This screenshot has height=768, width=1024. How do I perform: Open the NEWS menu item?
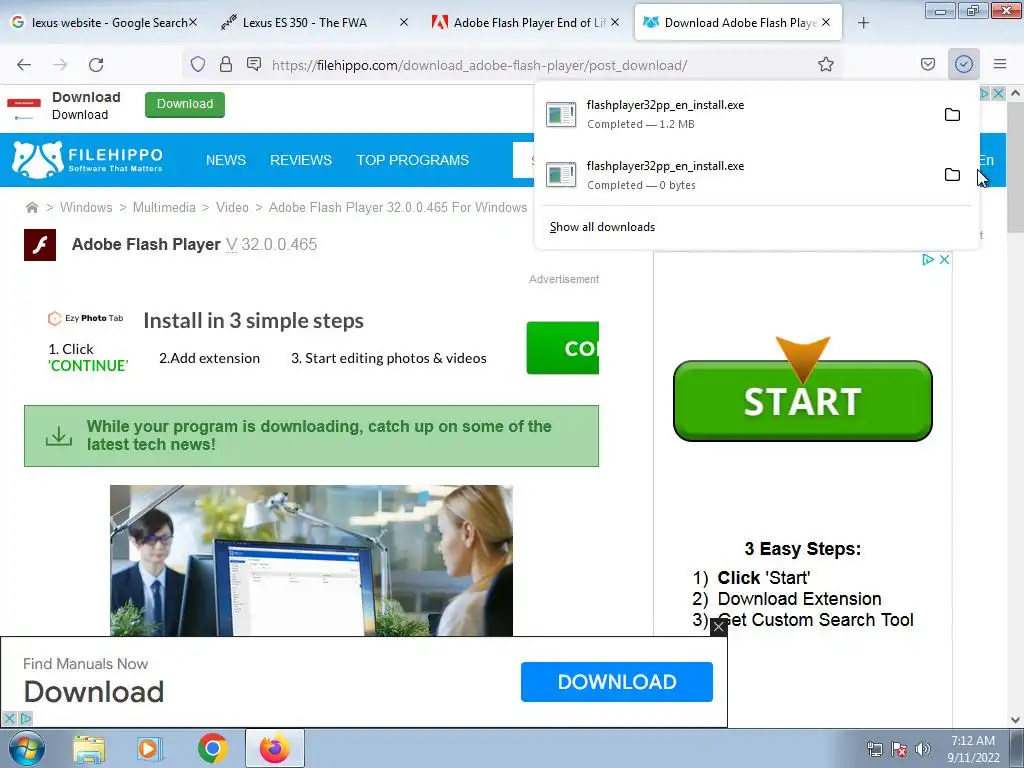226,160
